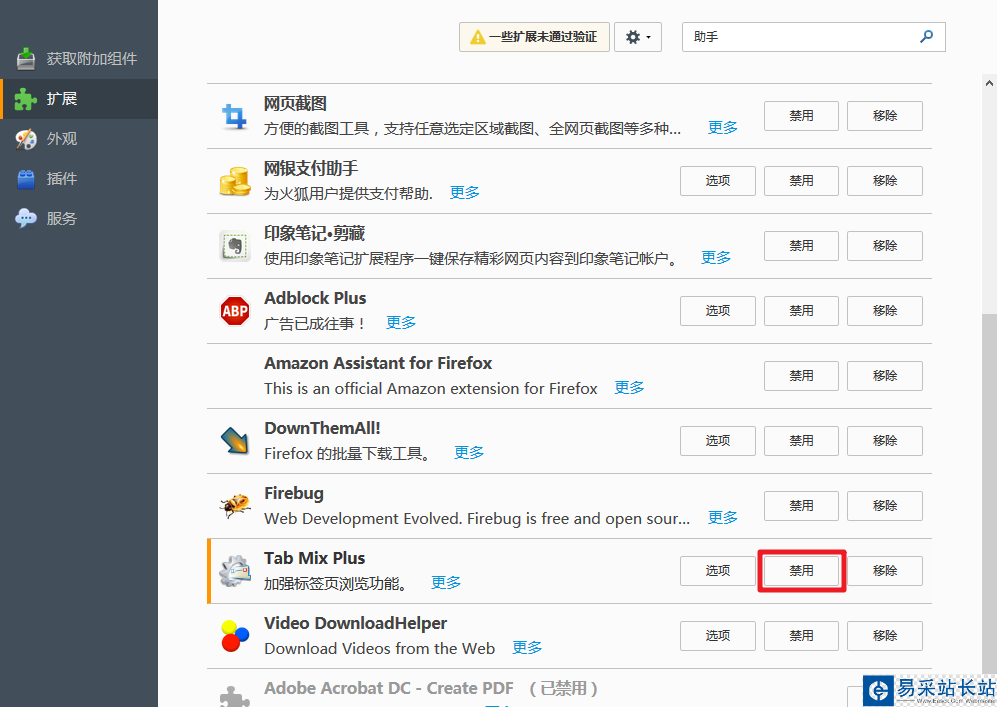This screenshot has width=997, height=707.
Task: Click the Tab Mix Plus gear icon
Action: tap(235, 571)
